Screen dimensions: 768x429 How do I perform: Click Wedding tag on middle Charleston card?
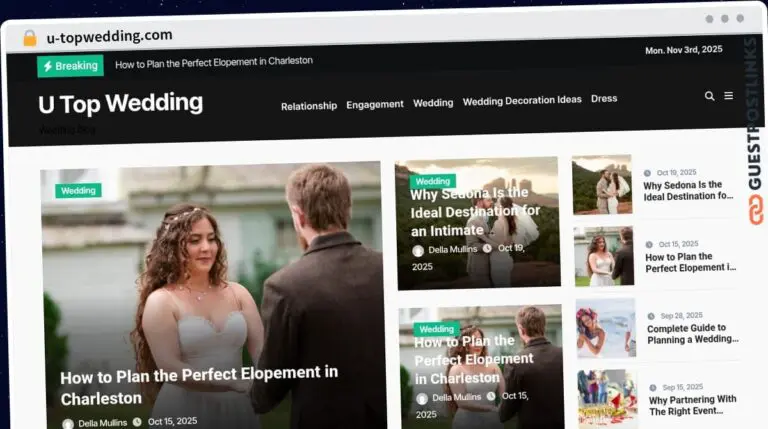pos(436,329)
